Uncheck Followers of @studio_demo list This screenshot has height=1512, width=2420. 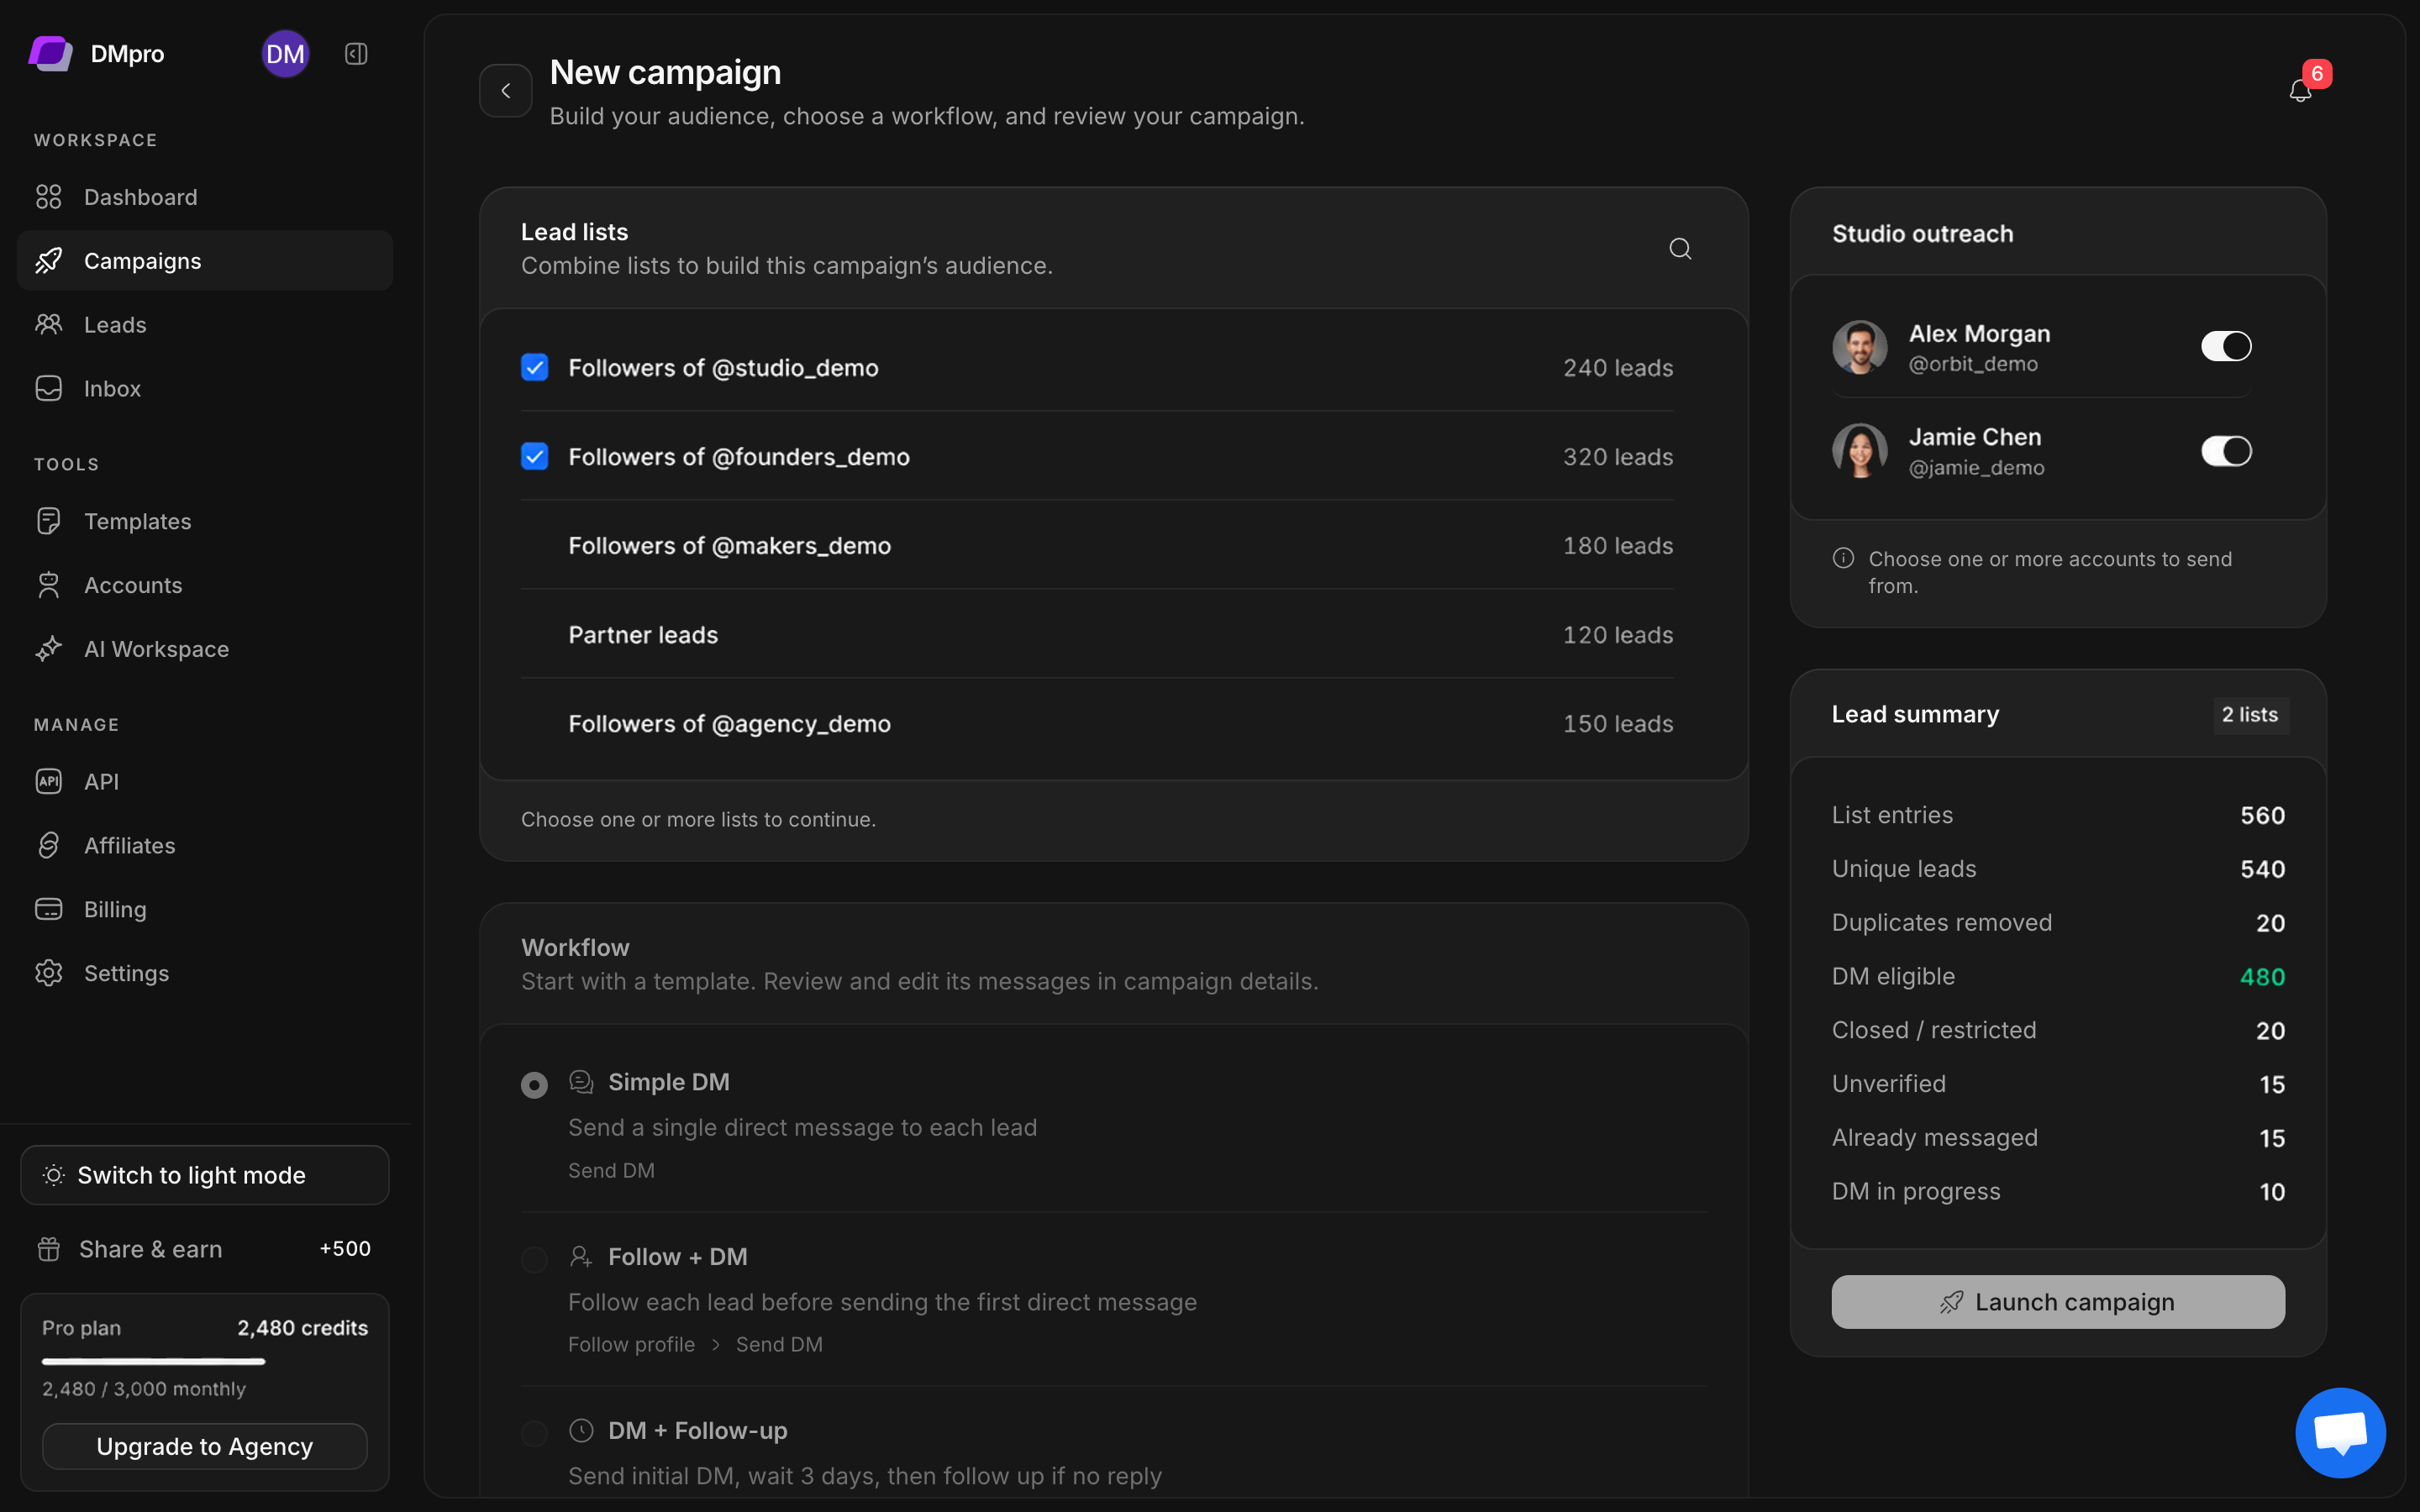pyautogui.click(x=535, y=367)
